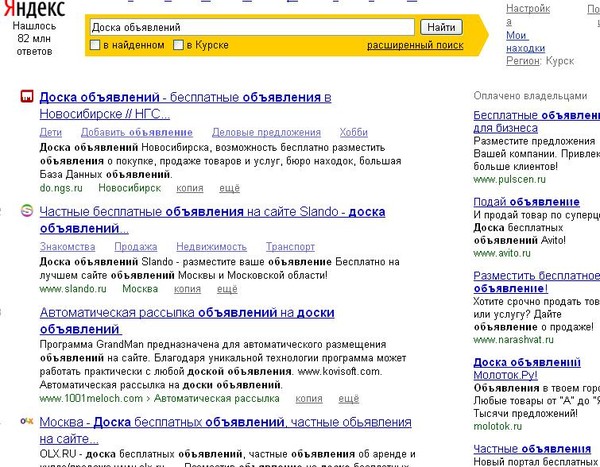
Task: Open ad 'Бесплатные объявления для бизнеса'
Action: [x=536, y=121]
